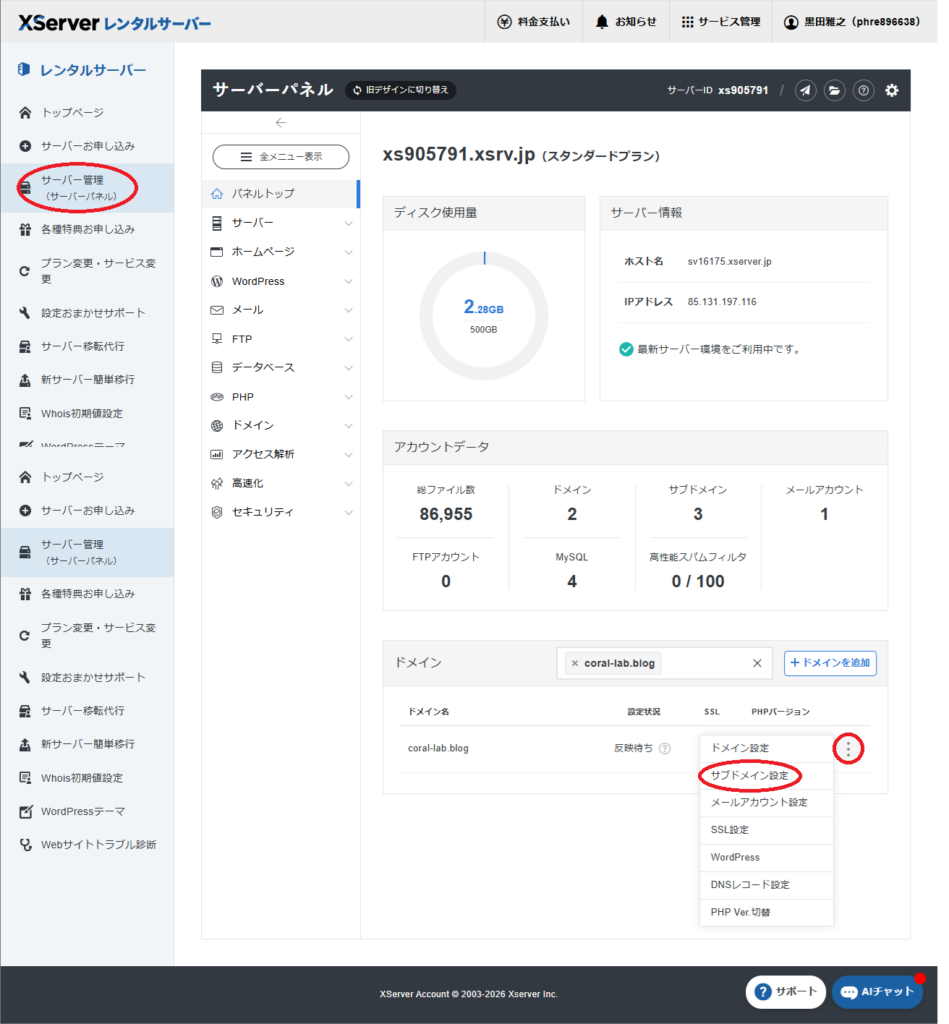The height and width of the screenshot is (1024, 949).
Task: Switch to the old design via 旧デザインに切り替え
Action: [x=401, y=90]
